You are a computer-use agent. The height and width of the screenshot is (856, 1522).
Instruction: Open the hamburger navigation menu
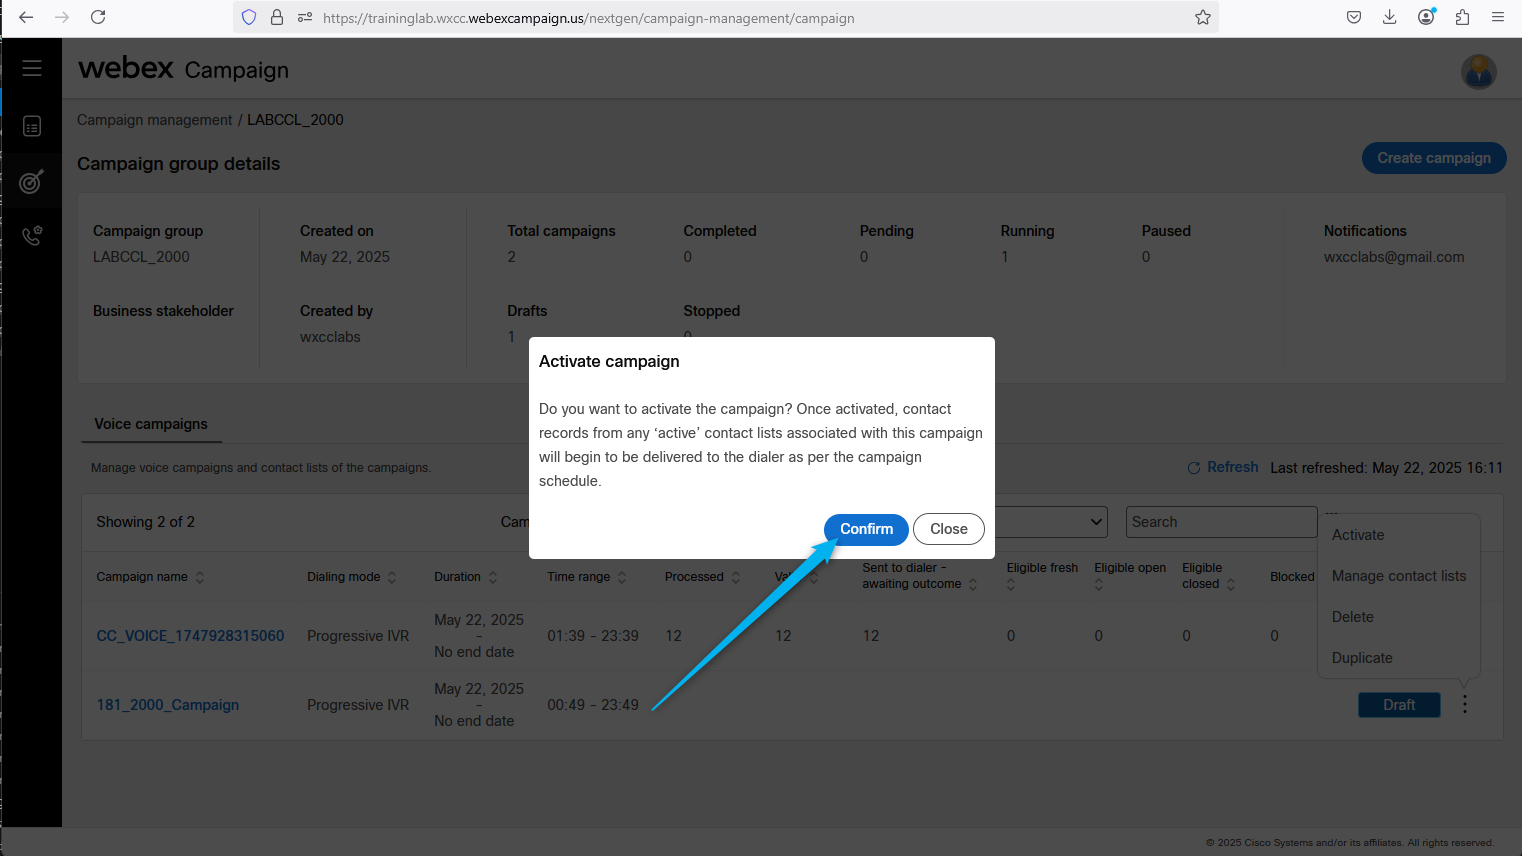coord(32,68)
